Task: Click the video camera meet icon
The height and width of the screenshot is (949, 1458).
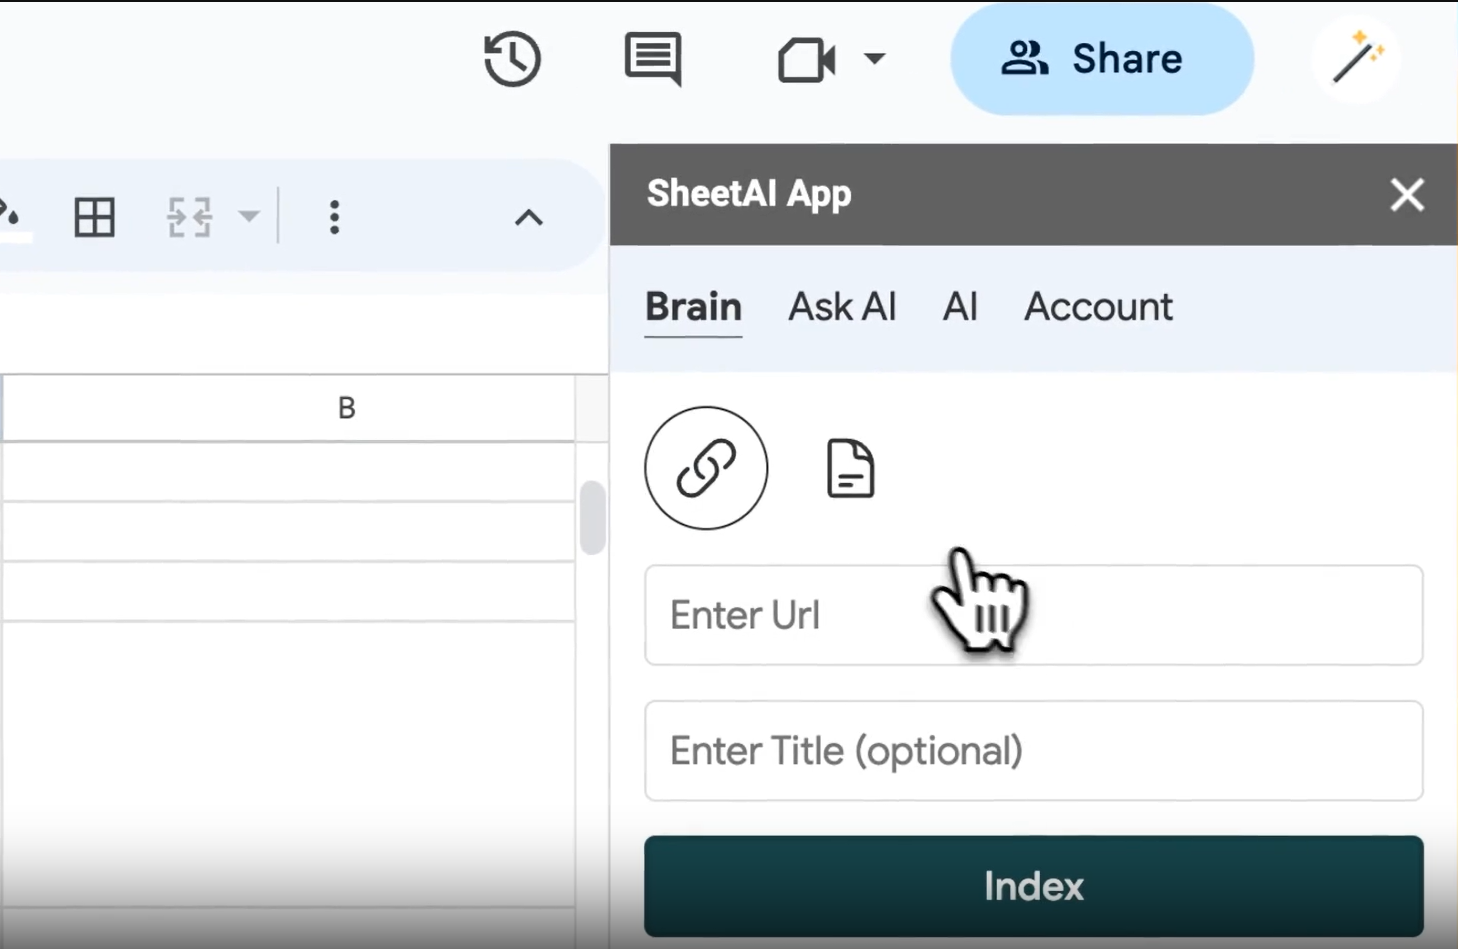Action: click(x=806, y=59)
